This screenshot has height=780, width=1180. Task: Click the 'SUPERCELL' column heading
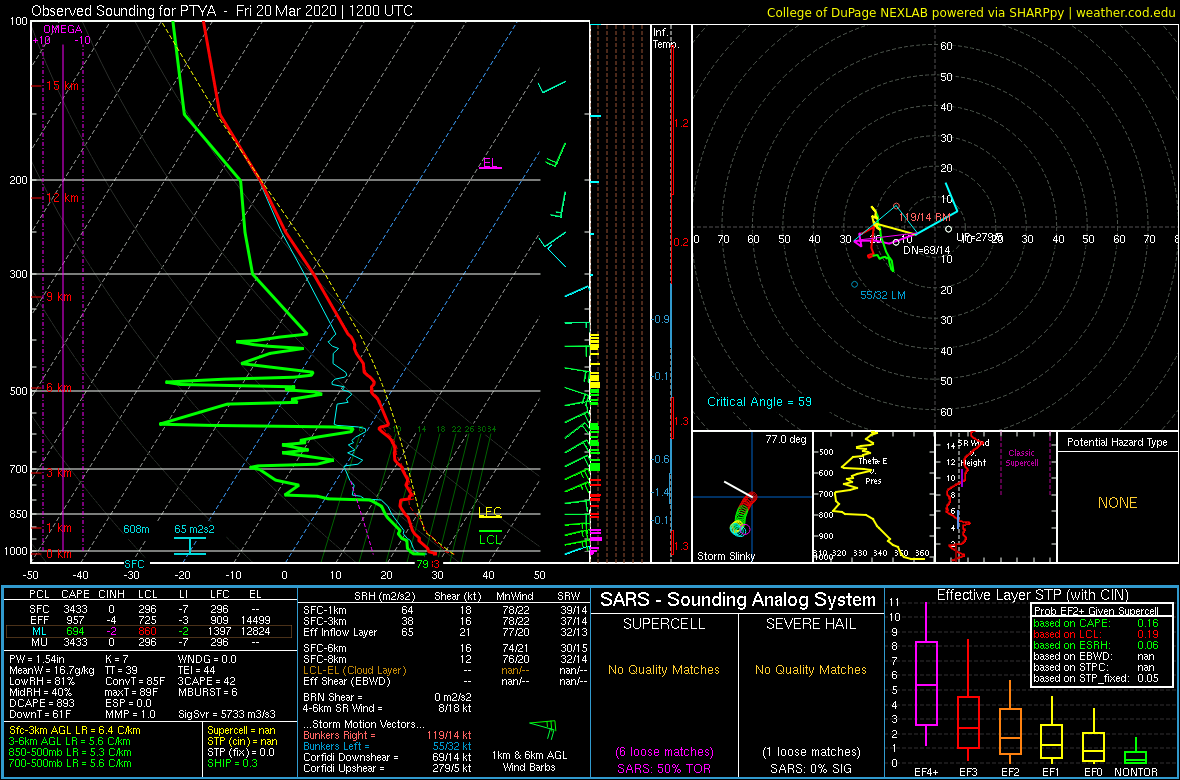[x=664, y=626]
